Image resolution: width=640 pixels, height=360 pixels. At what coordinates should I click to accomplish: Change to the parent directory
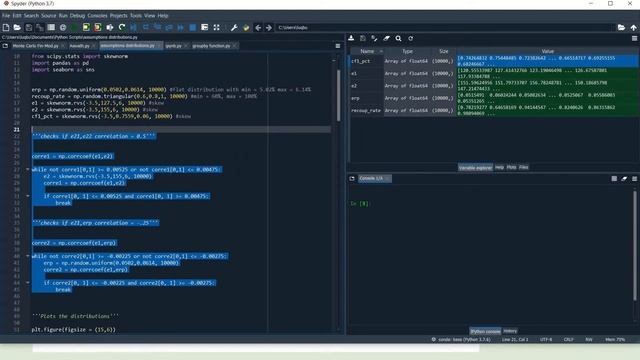(x=633, y=27)
